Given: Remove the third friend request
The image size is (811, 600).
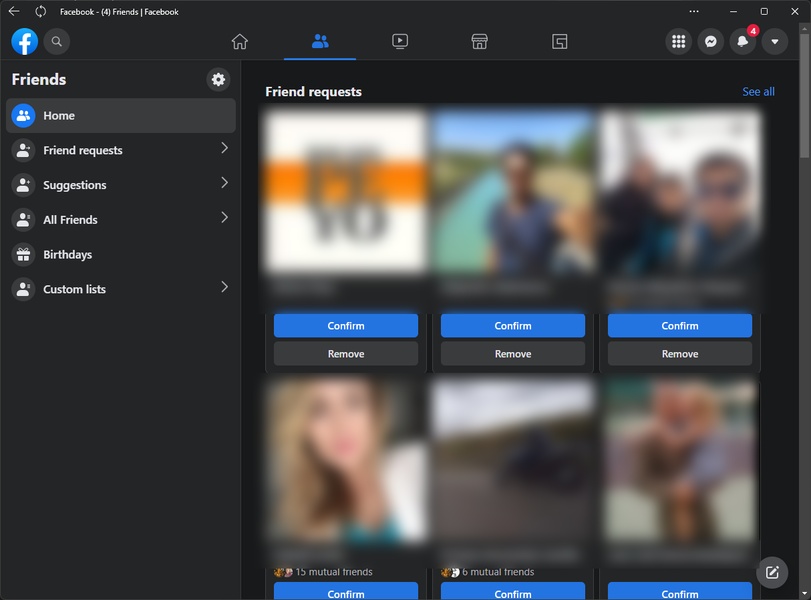Looking at the screenshot, I should point(680,354).
